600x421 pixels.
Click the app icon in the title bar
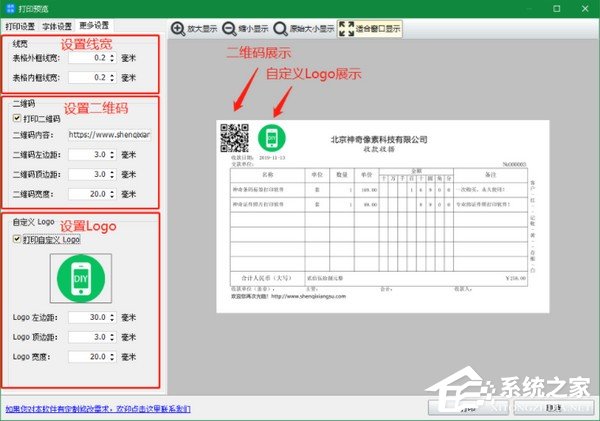pos(9,8)
